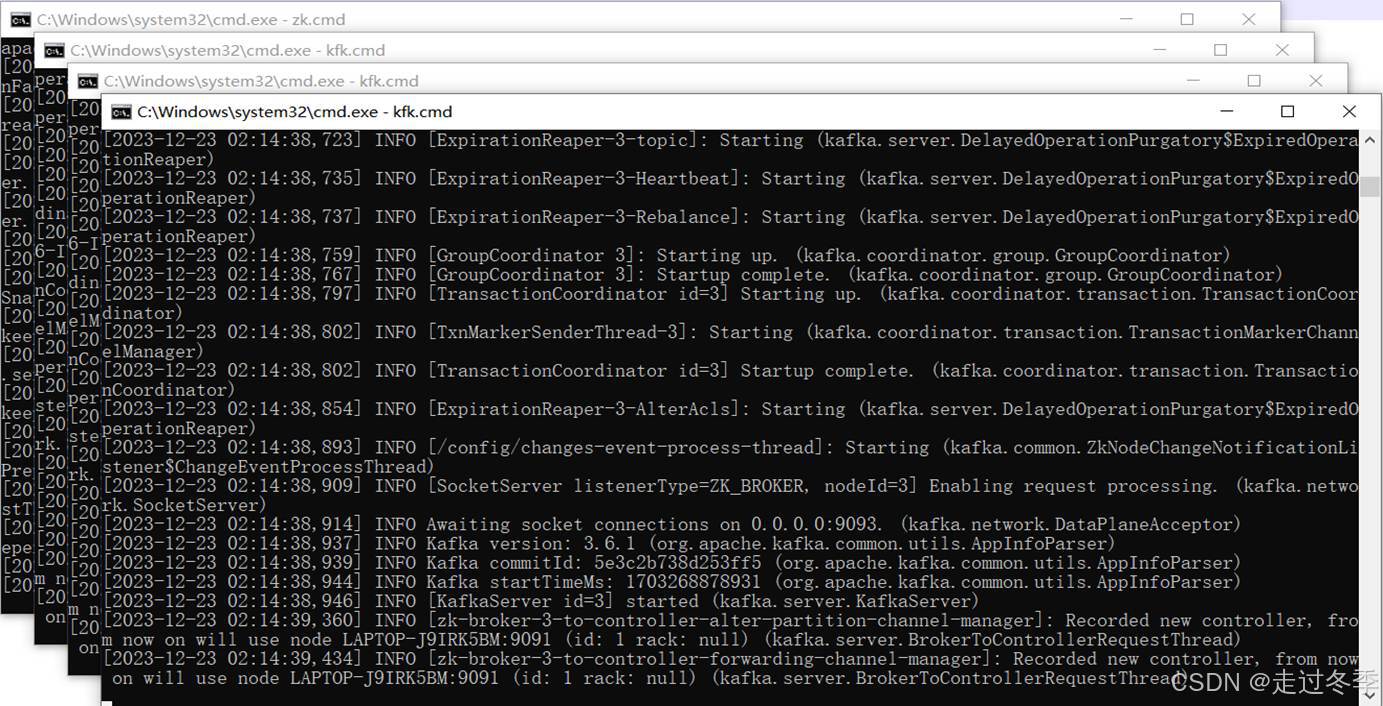Maximize the second kfk.cmd window
Image resolution: width=1383 pixels, height=706 pixels.
tap(1221, 50)
